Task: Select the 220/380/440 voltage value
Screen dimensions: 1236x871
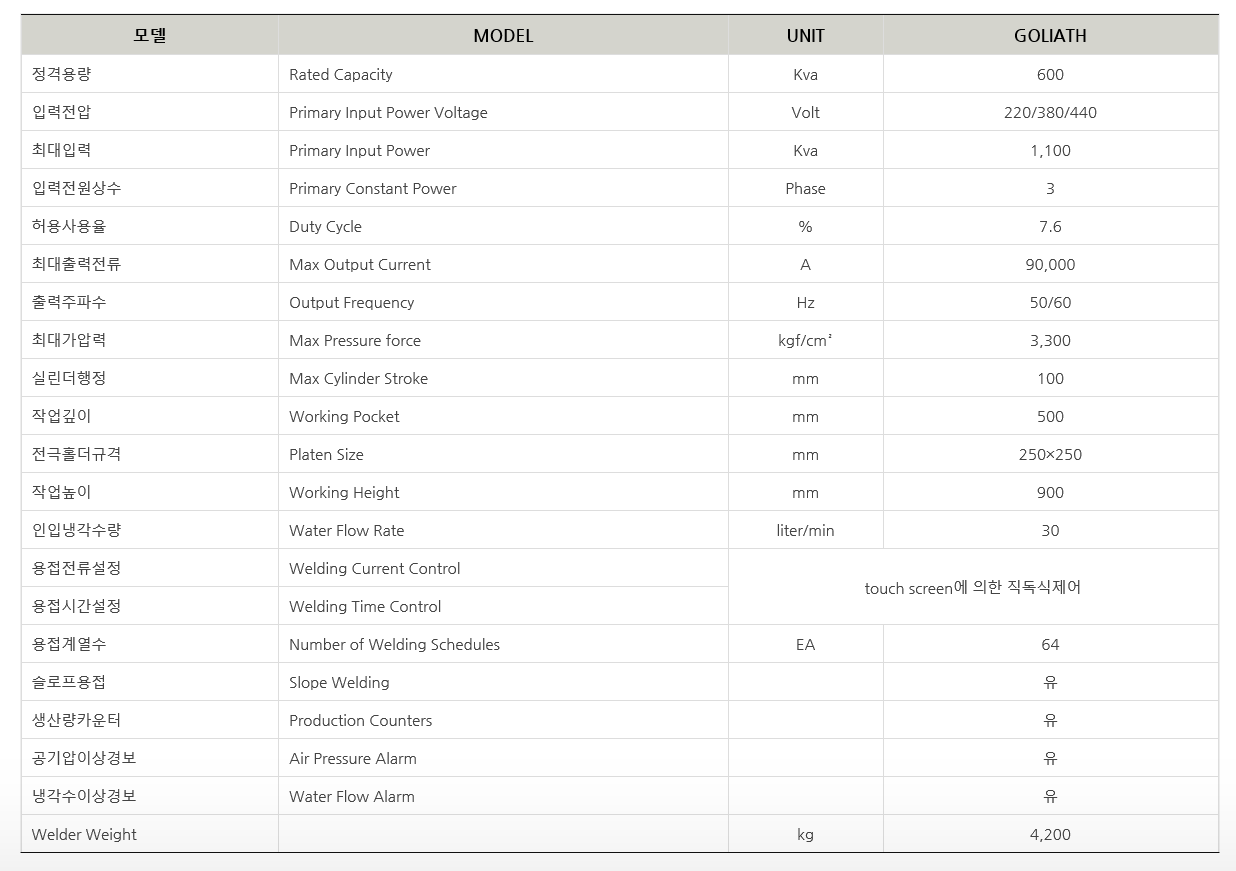Action: point(1050,113)
